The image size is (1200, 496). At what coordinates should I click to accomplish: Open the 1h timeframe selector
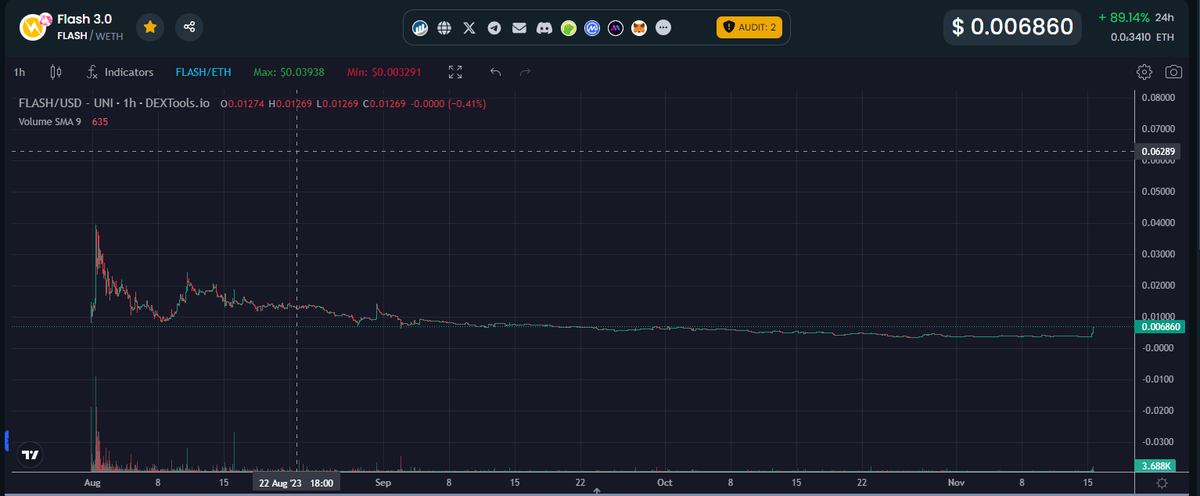20,72
